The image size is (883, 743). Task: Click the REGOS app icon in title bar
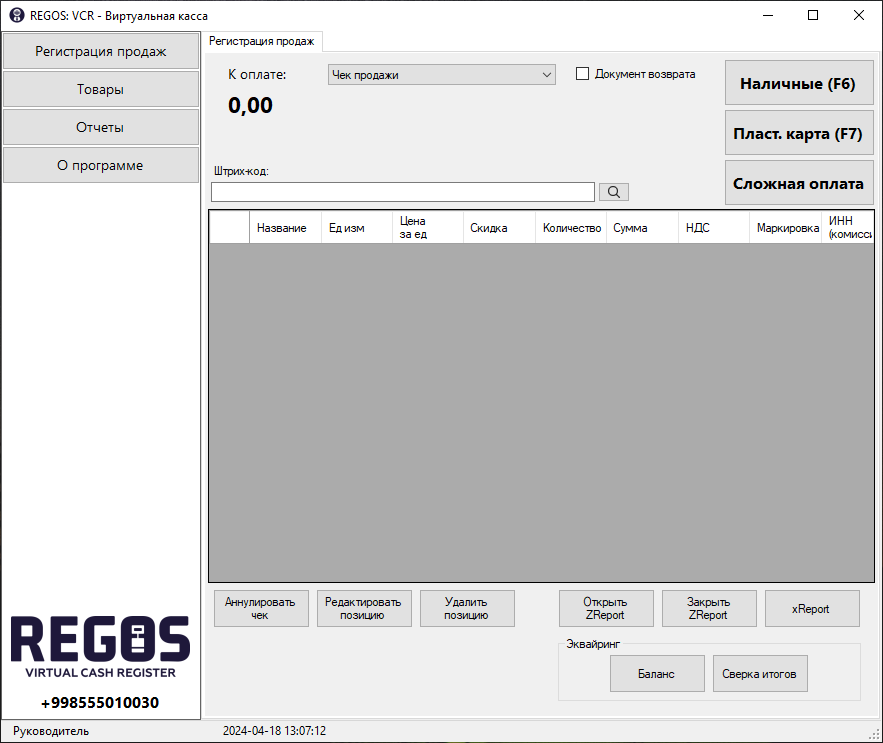17,16
